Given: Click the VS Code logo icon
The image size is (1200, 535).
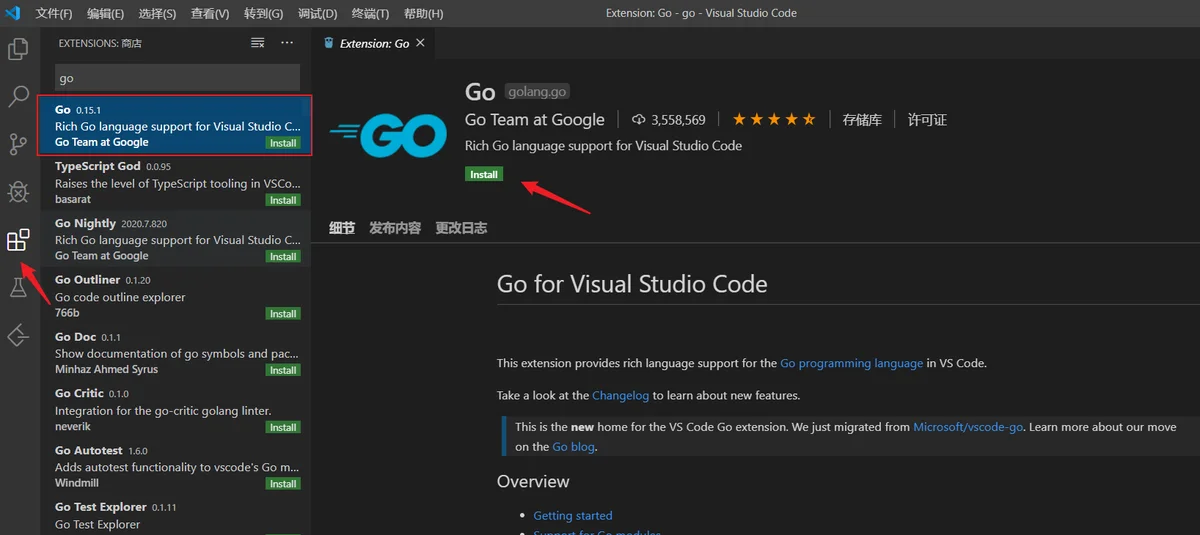Looking at the screenshot, I should pos(13,13).
